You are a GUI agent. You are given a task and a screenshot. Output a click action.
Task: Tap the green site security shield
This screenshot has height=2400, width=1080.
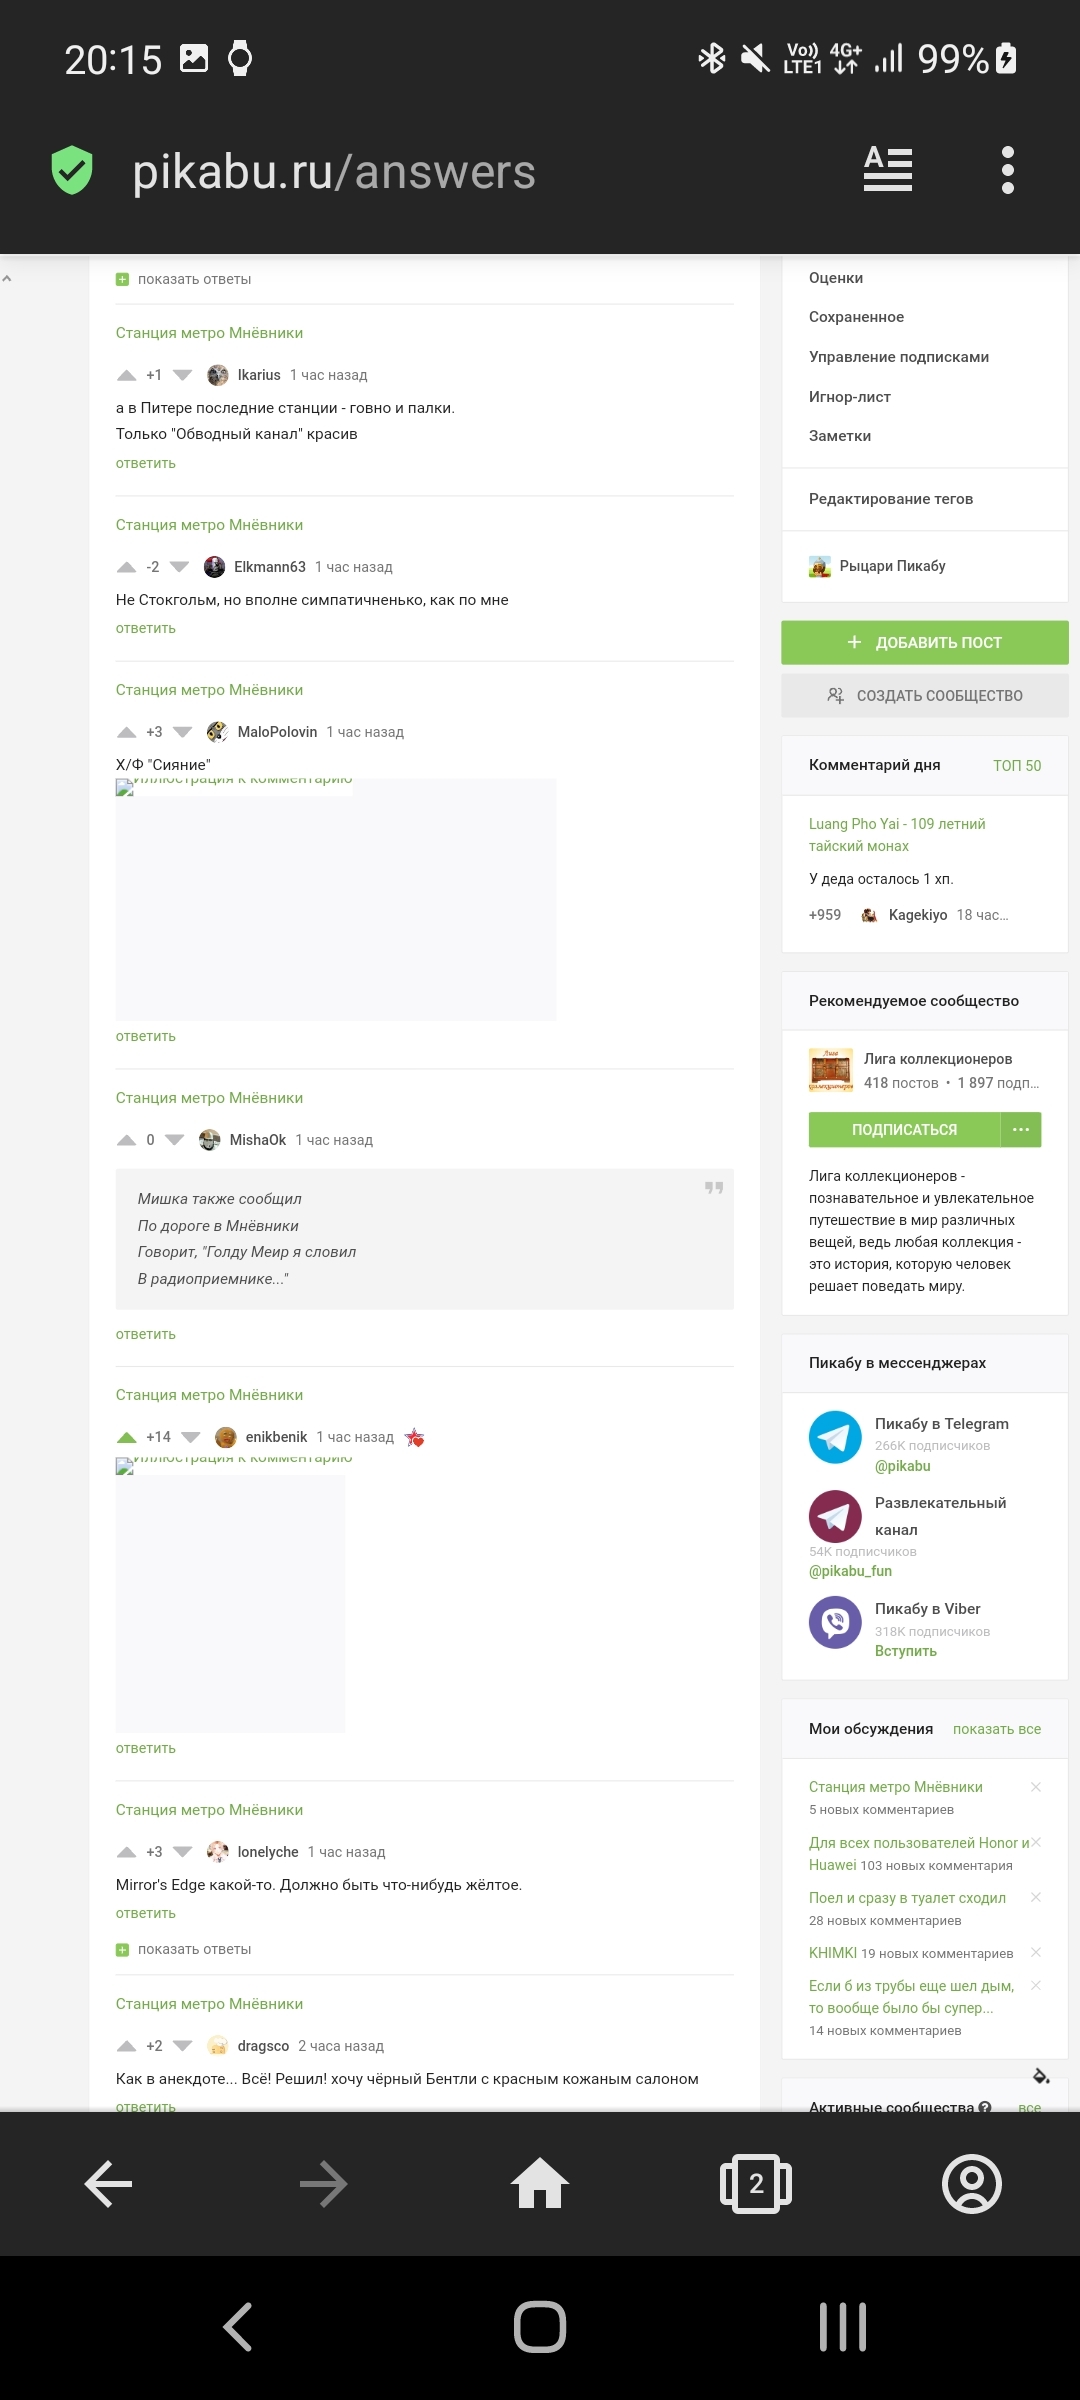point(72,170)
